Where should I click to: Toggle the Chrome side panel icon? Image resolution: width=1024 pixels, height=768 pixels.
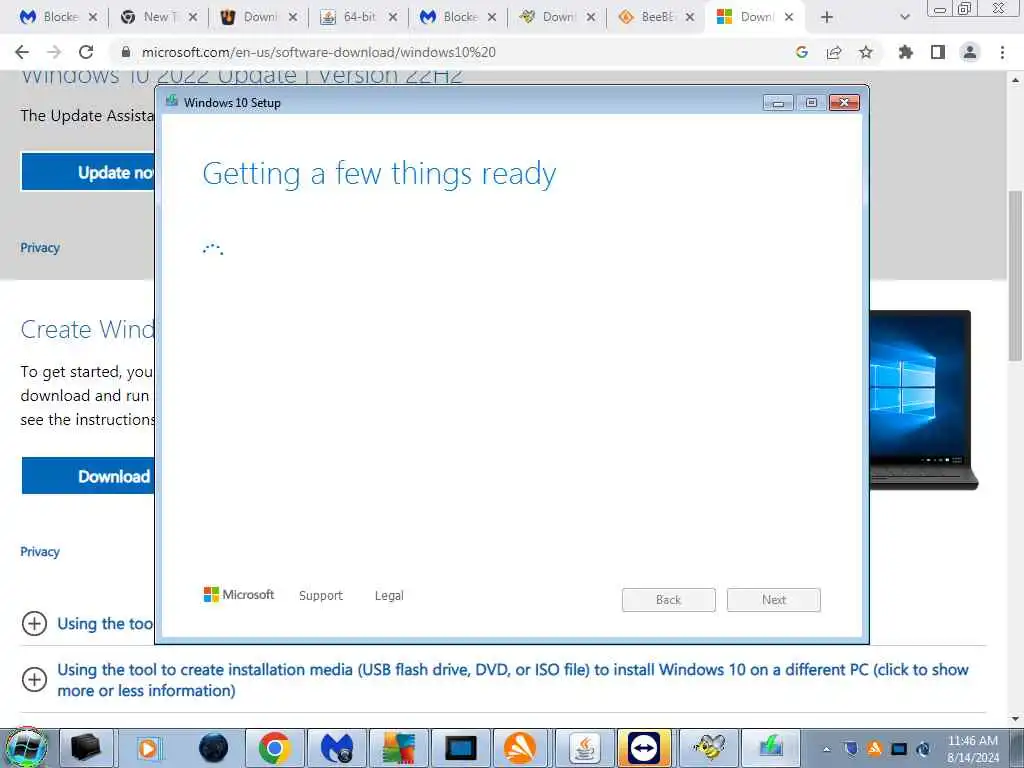pyautogui.click(x=938, y=52)
